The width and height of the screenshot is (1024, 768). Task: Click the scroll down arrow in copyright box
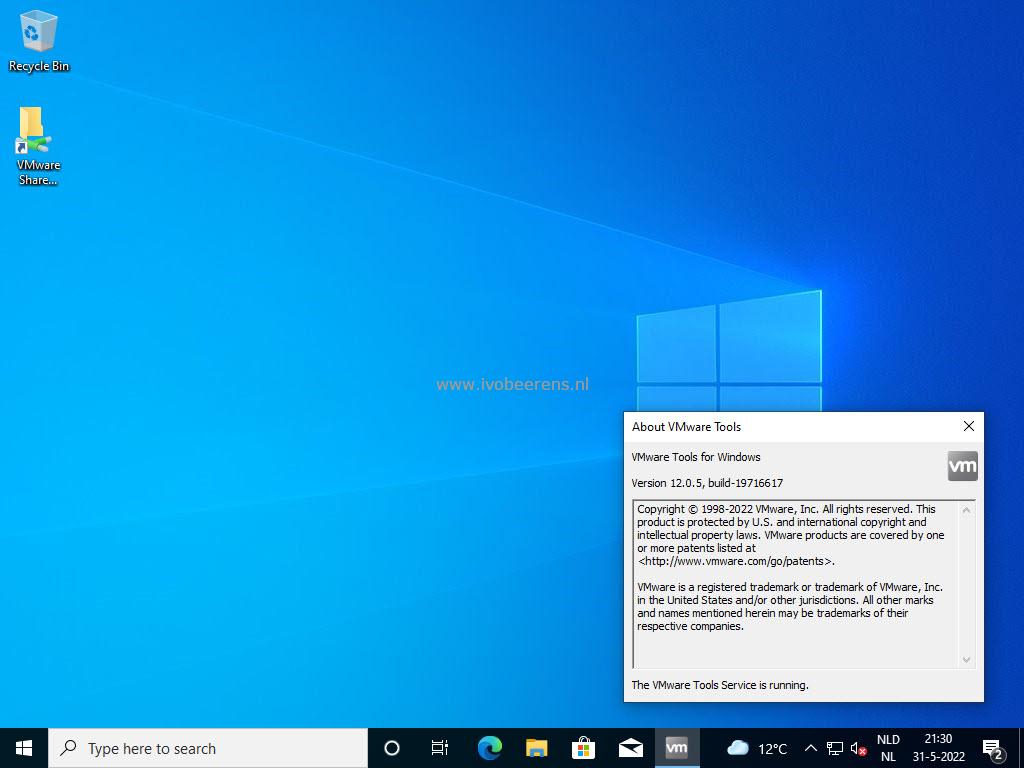click(967, 660)
